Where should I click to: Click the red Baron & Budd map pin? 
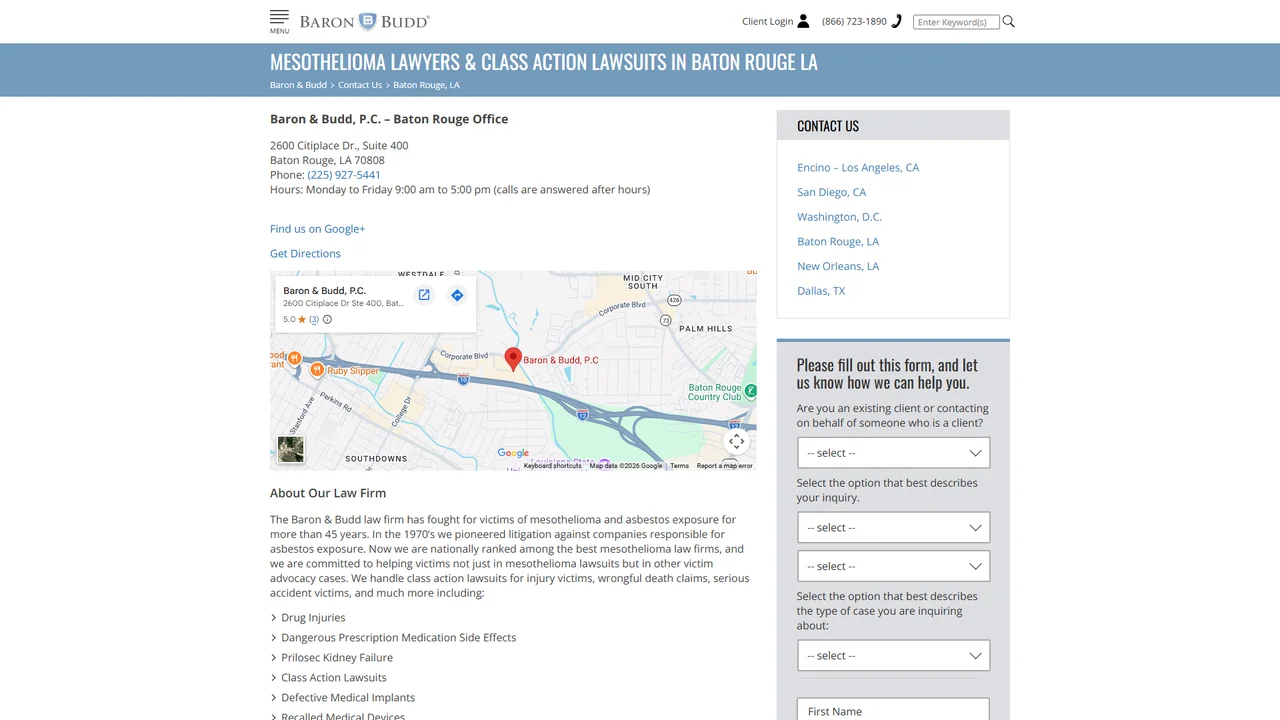513,359
